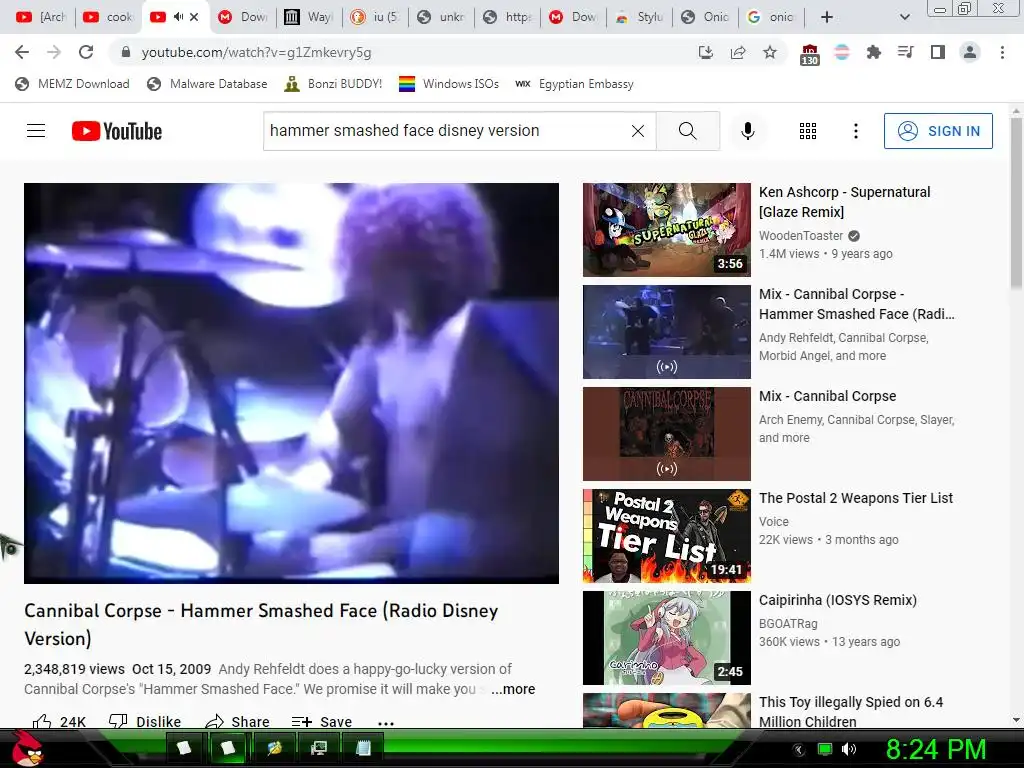Sign in to YouTube
Screen dimensions: 1024x768
pyautogui.click(x=938, y=131)
